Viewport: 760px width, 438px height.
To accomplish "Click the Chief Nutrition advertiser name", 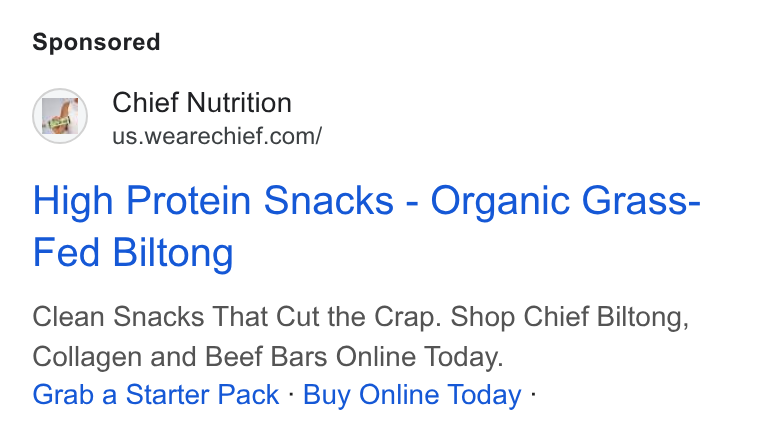I will (202, 103).
